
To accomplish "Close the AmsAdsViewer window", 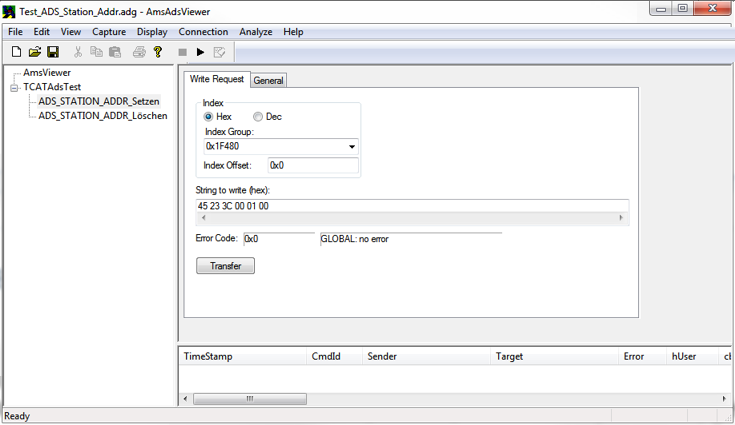I will pos(712,8).
